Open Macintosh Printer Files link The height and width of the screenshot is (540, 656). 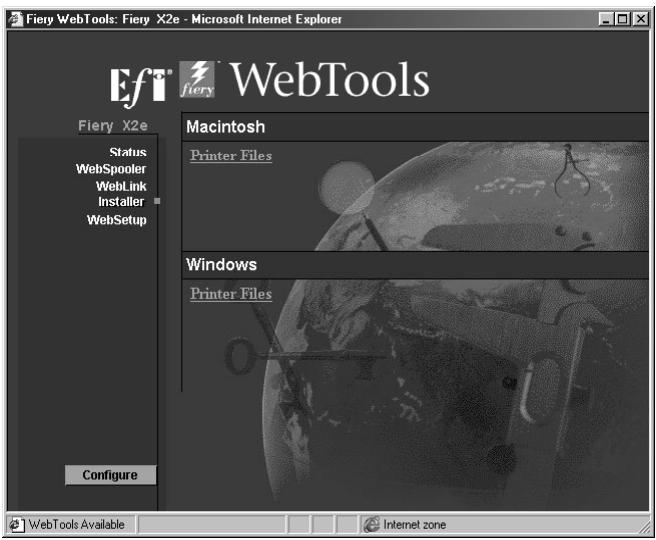pyautogui.click(x=231, y=156)
